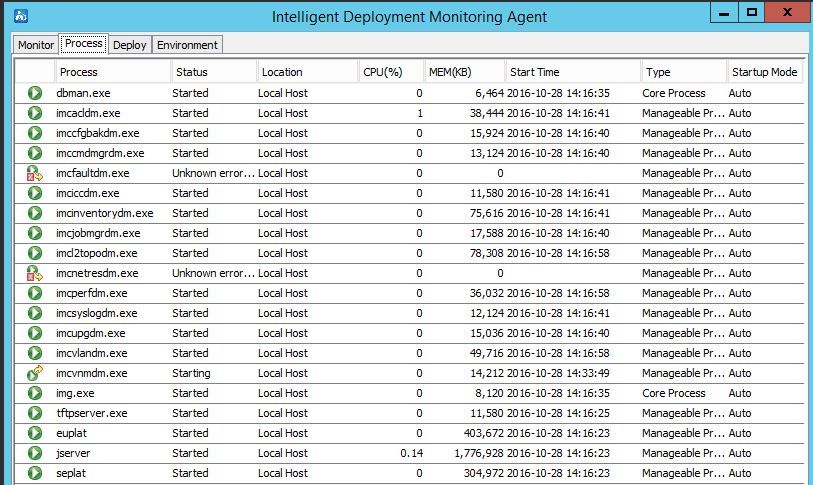Click imcinventorydm.exe memory value 75,616
Screen dimensions: 813x485
pos(486,213)
